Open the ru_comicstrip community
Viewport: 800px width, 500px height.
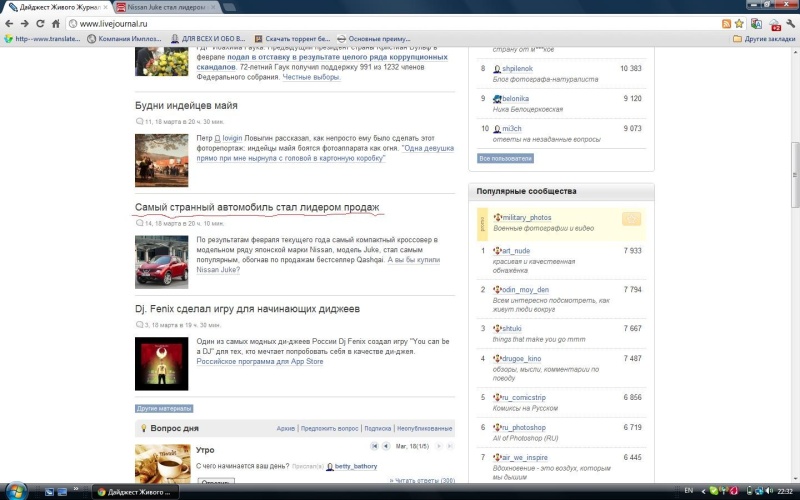point(523,397)
